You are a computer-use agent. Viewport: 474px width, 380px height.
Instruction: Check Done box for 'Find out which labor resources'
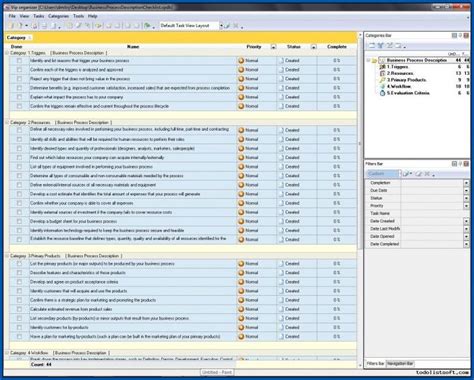tap(19, 158)
